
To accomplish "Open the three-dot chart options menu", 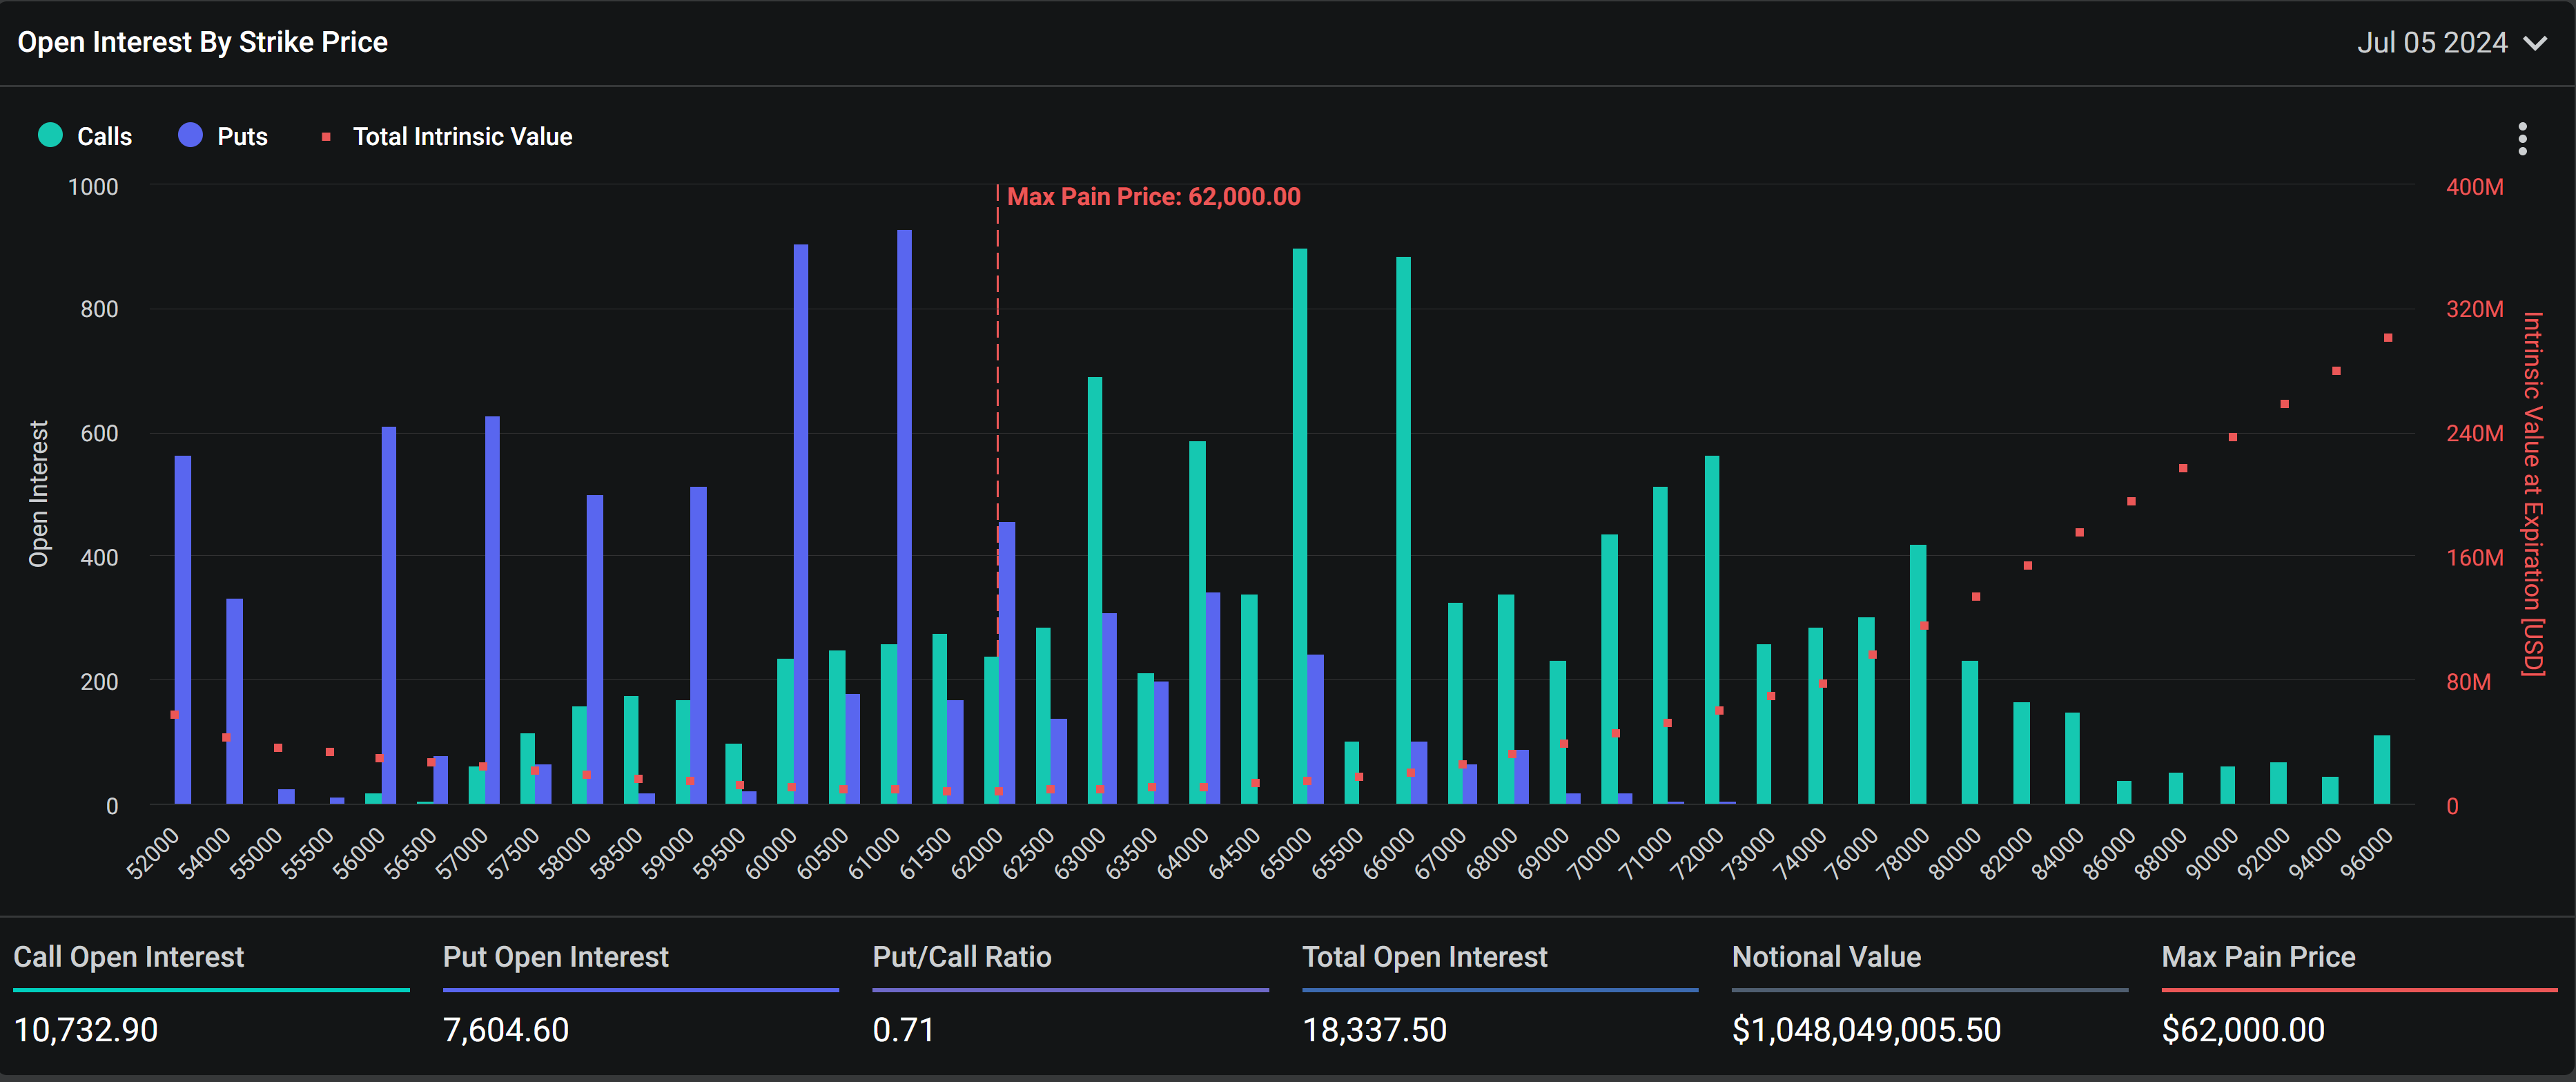I will click(x=2522, y=139).
